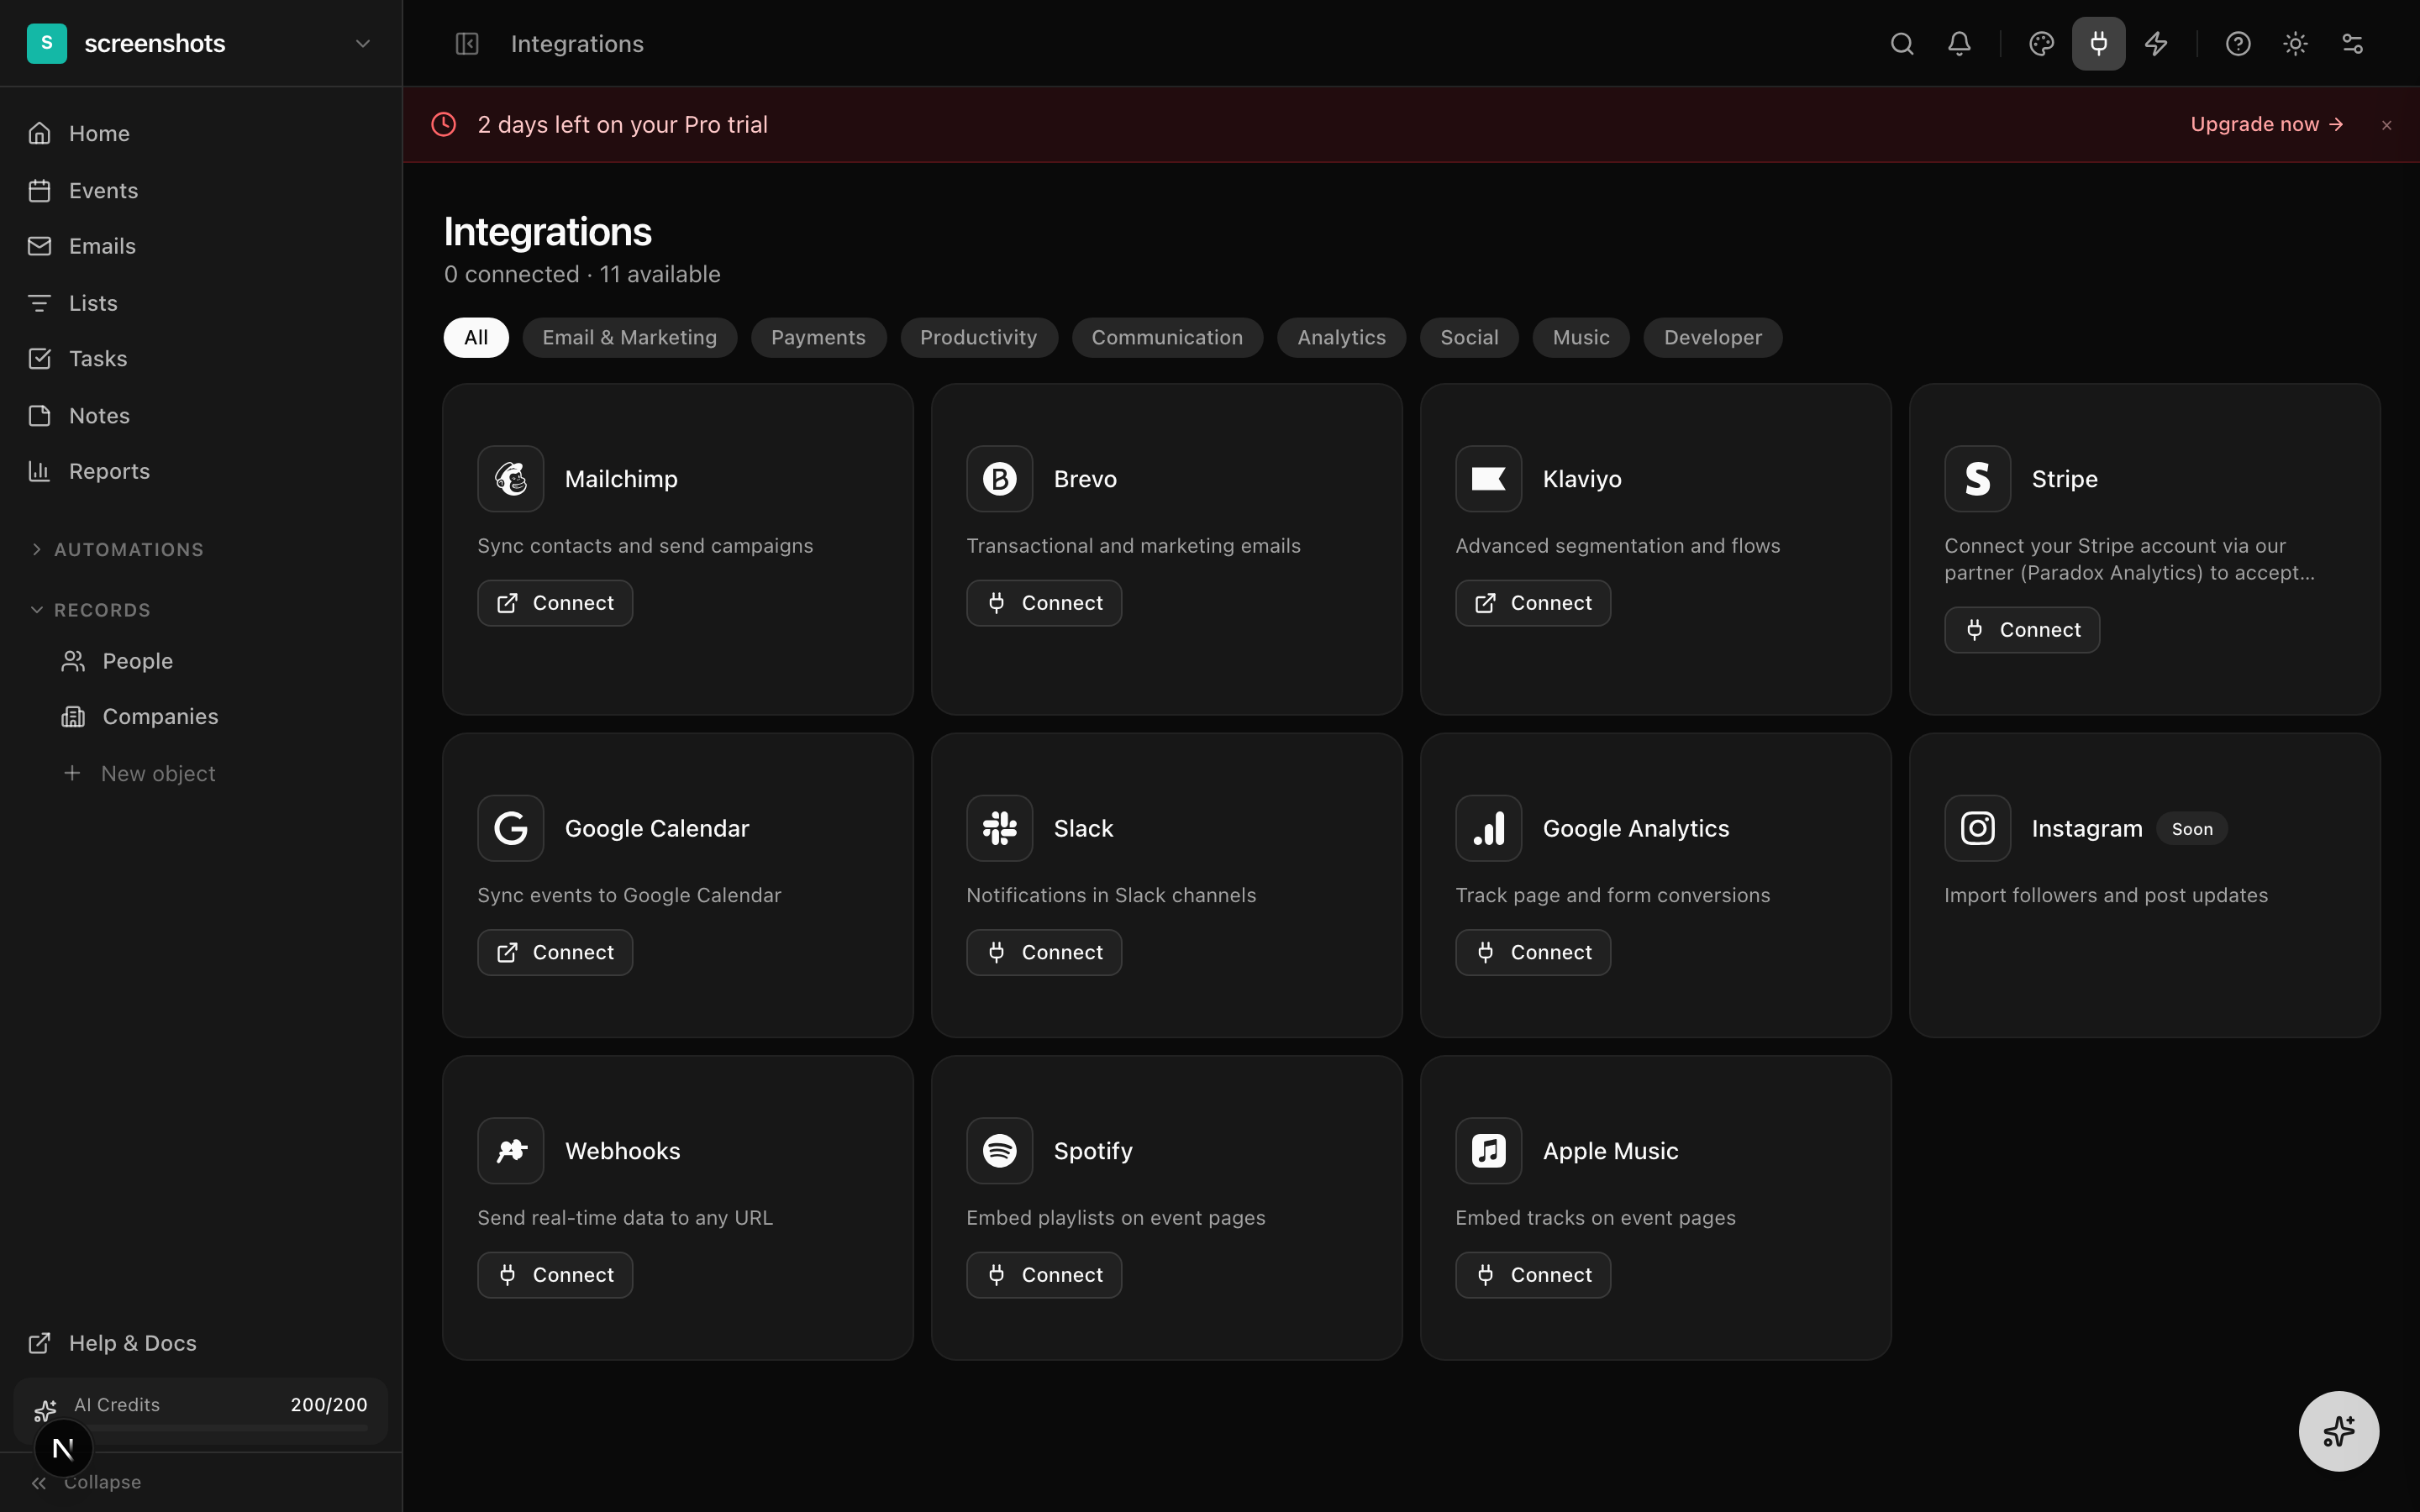Connect Mailchimp integration
The image size is (2420, 1512).
tap(555, 603)
